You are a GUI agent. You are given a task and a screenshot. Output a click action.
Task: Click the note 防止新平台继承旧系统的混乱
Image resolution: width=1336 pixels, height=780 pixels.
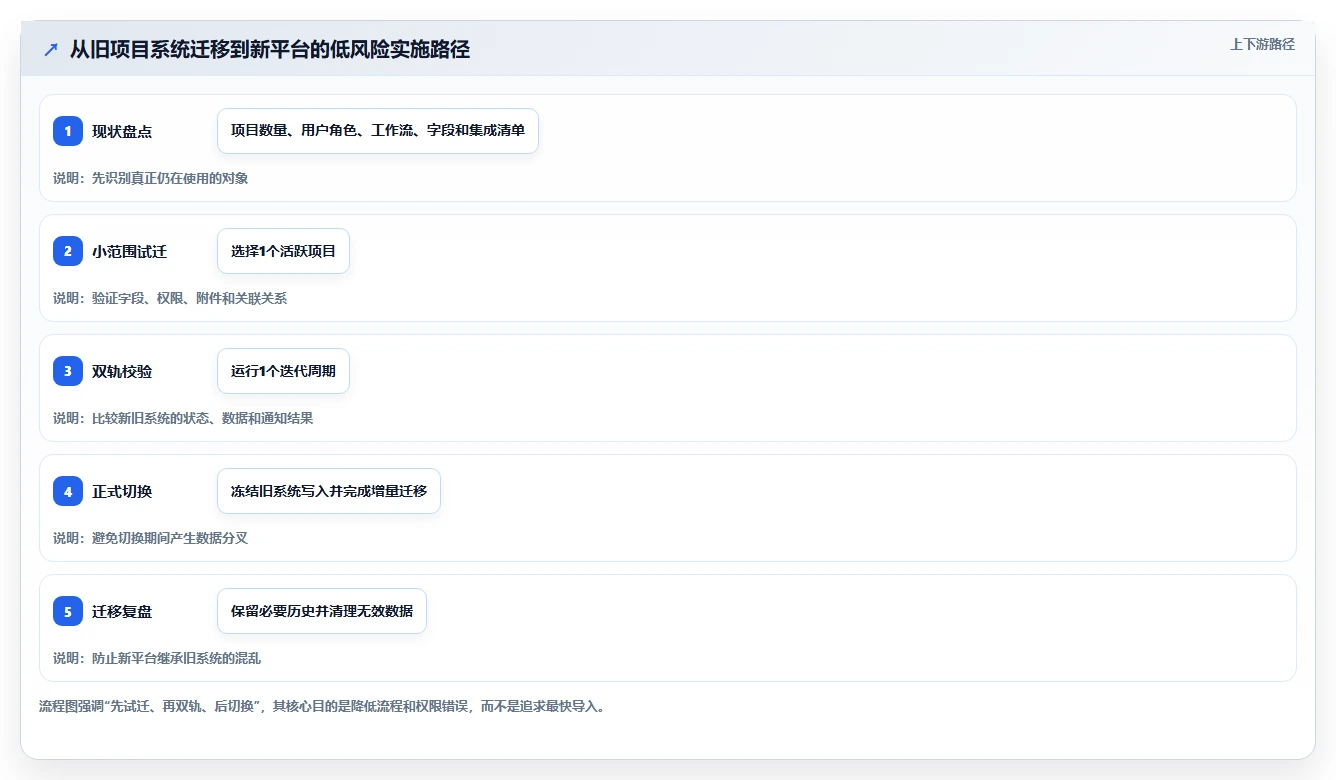157,658
